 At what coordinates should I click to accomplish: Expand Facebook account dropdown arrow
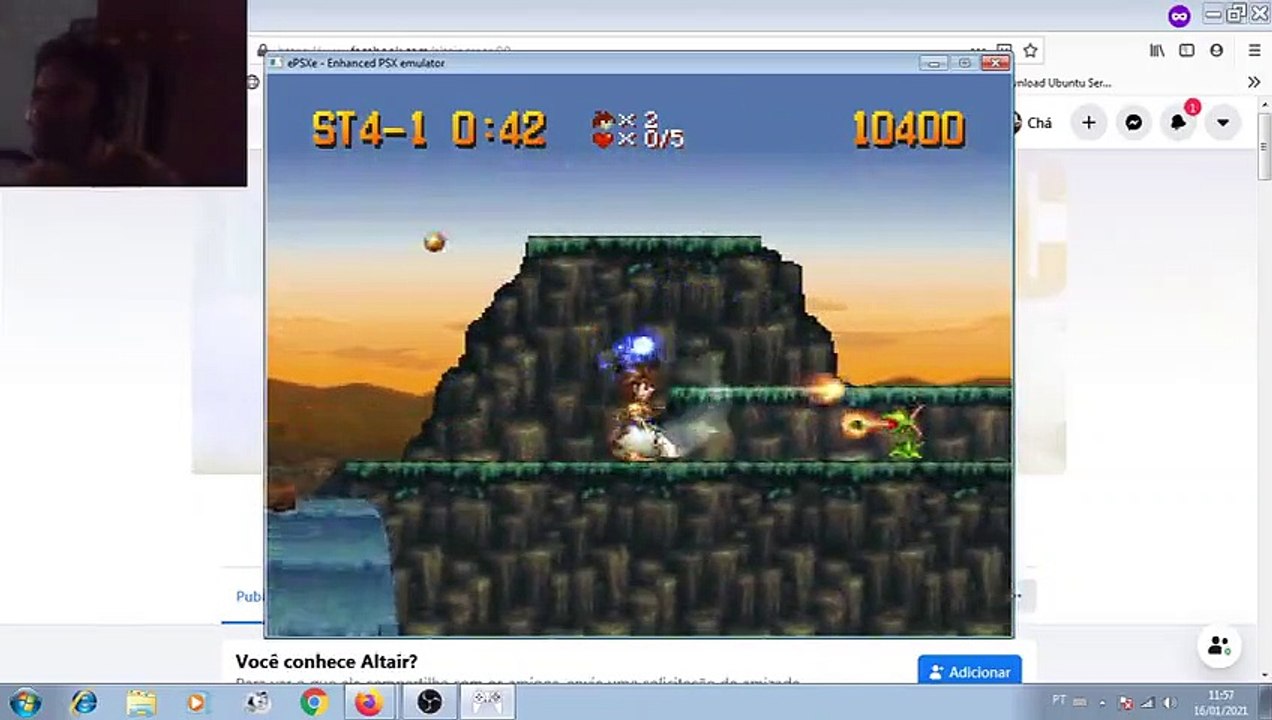point(1223,122)
